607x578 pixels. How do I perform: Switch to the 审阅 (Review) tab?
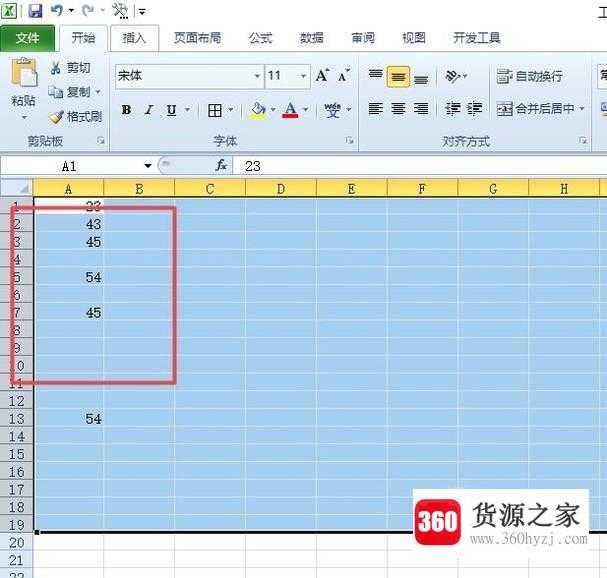[363, 38]
